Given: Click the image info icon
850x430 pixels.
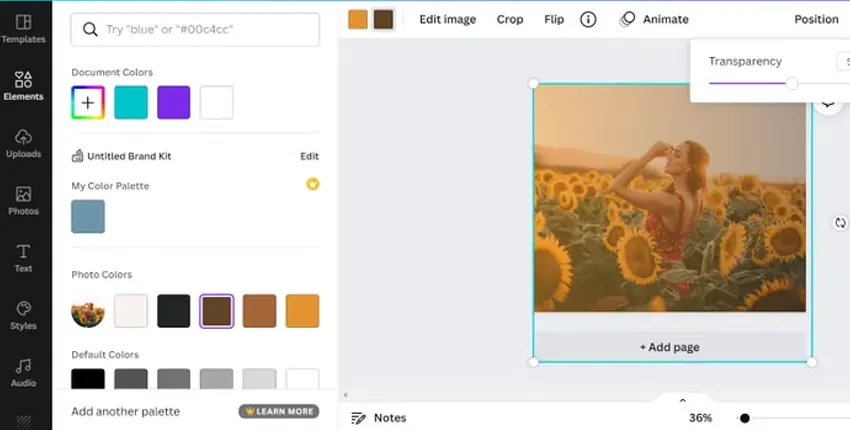Looking at the screenshot, I should pyautogui.click(x=588, y=19).
